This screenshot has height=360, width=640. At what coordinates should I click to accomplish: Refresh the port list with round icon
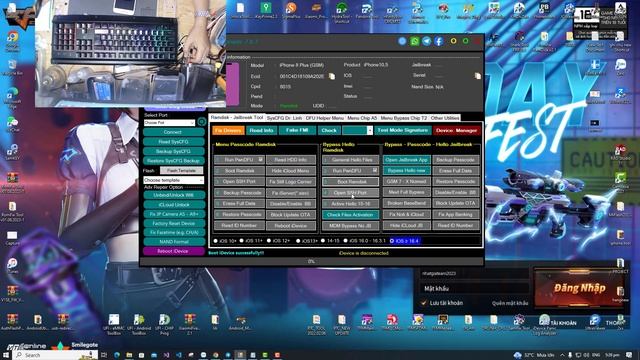tap(202, 122)
